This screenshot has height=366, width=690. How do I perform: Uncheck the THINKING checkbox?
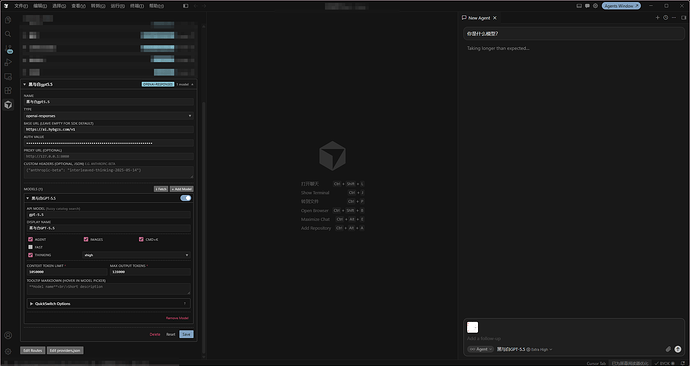tap(30, 255)
